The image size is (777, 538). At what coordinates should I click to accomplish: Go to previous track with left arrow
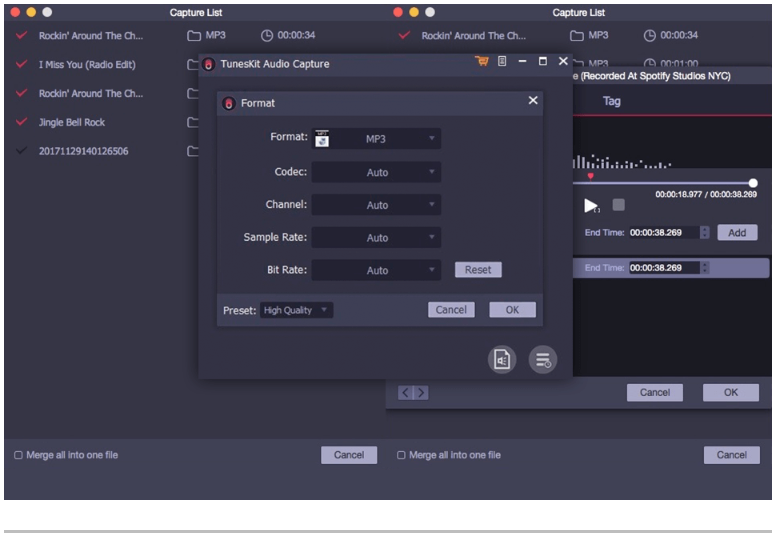point(405,393)
